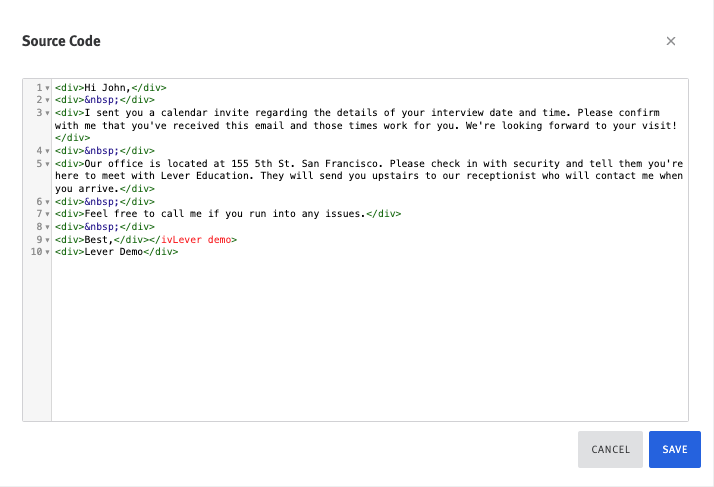Viewport: 714px width, 487px height.
Task: Click the 'Source Code' dialog title
Action: [61, 41]
